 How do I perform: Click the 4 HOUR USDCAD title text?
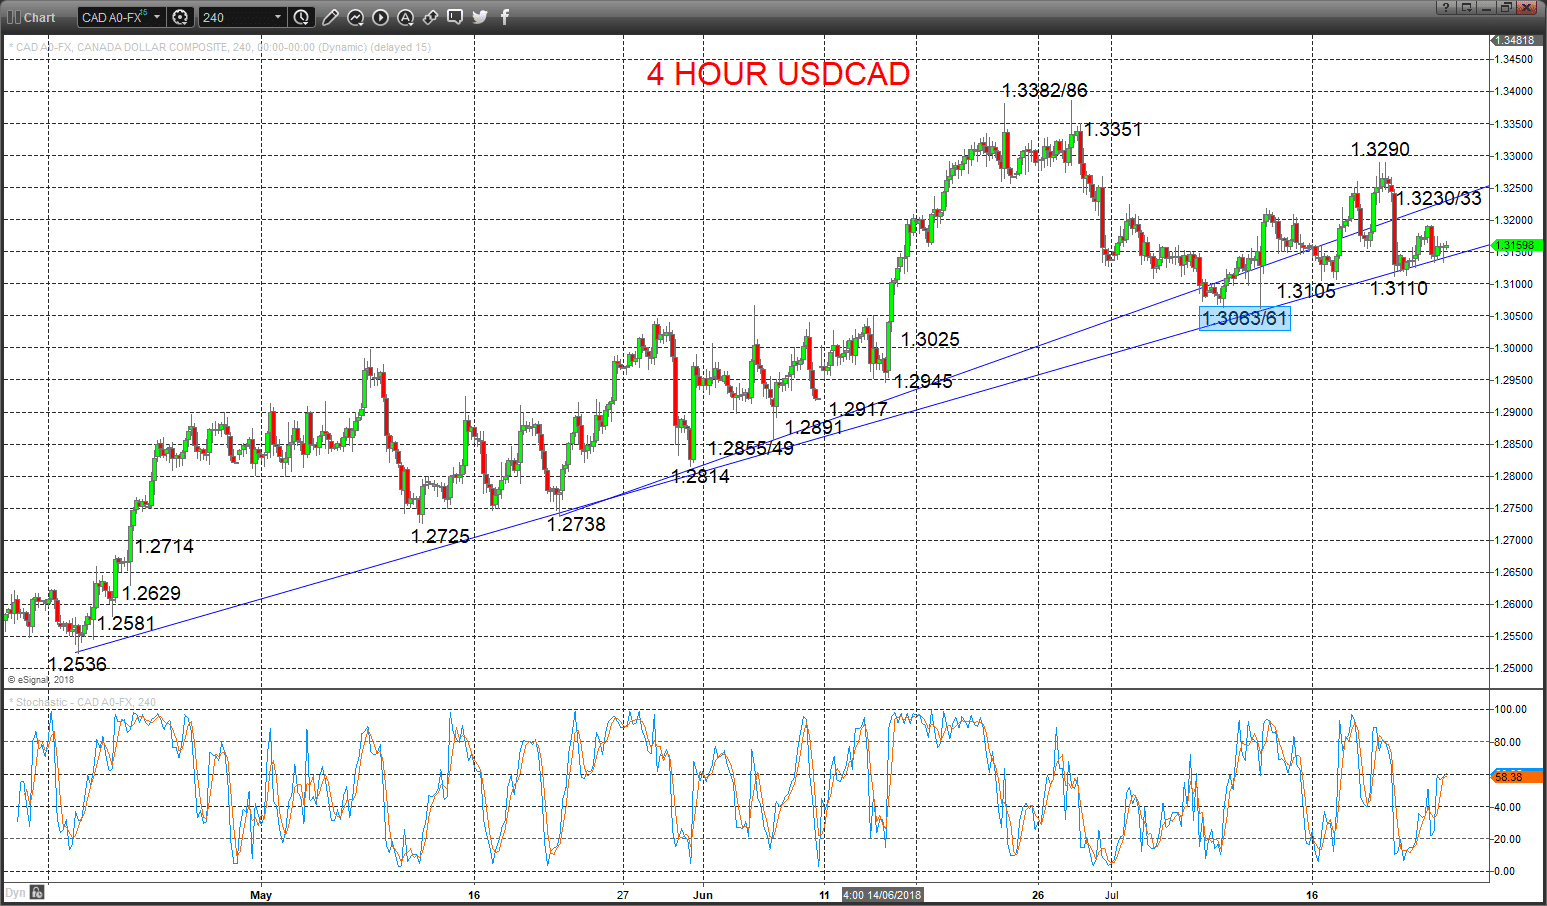tap(778, 74)
